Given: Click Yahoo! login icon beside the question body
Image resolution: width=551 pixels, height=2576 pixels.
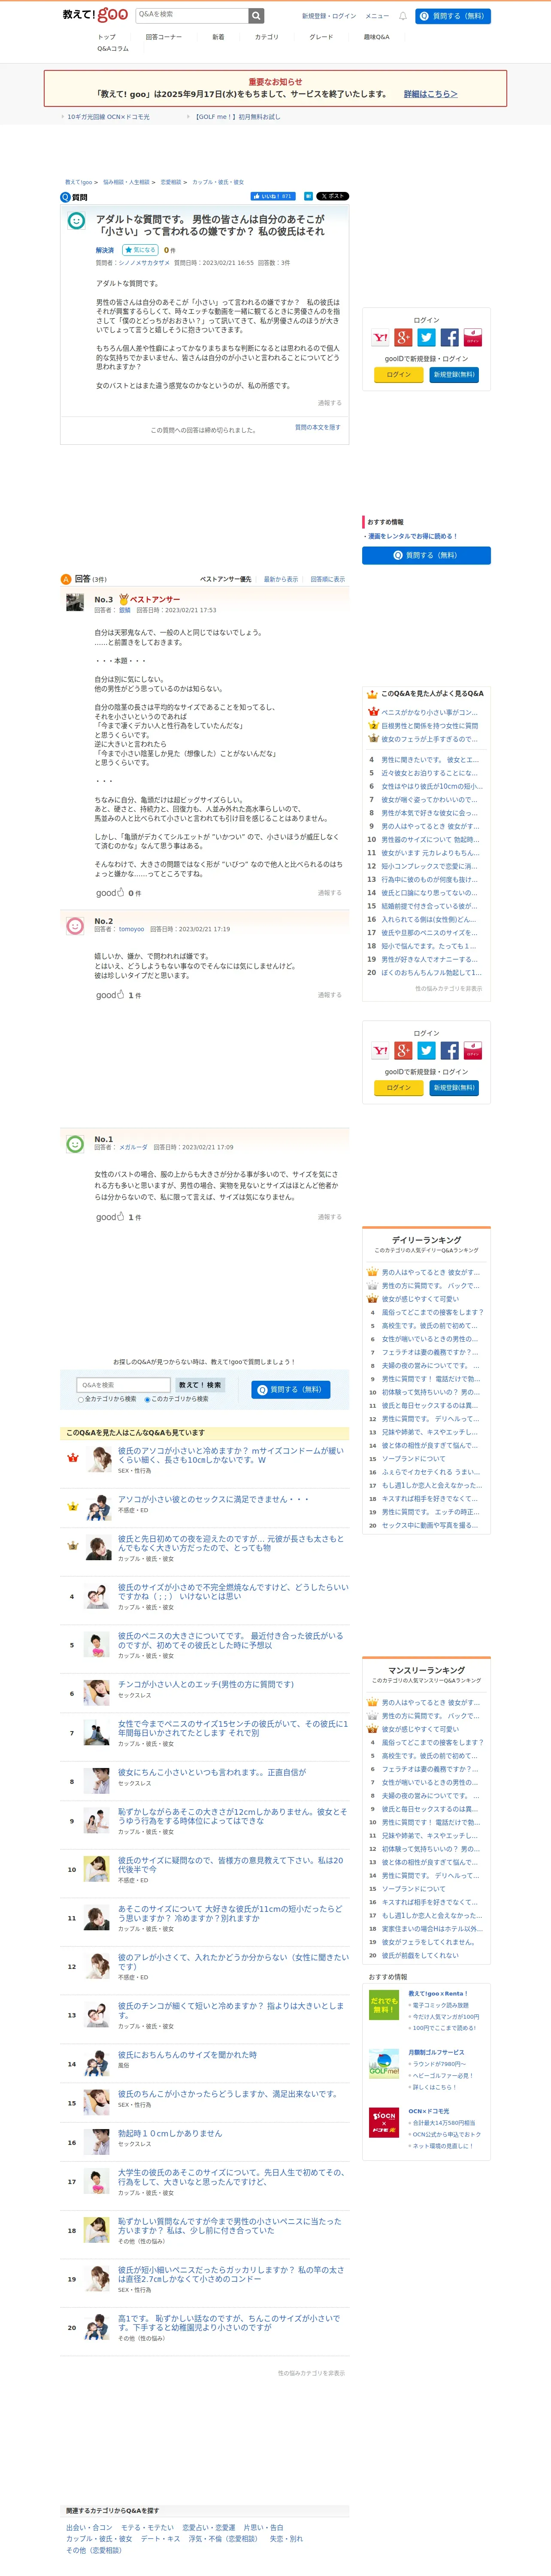Looking at the screenshot, I should [x=380, y=338].
